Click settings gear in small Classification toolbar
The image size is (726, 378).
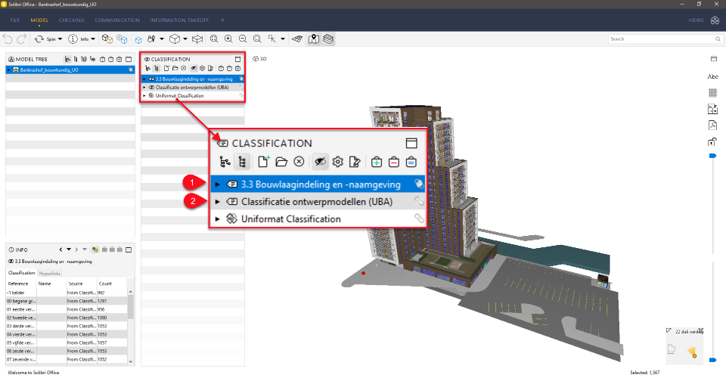point(202,69)
